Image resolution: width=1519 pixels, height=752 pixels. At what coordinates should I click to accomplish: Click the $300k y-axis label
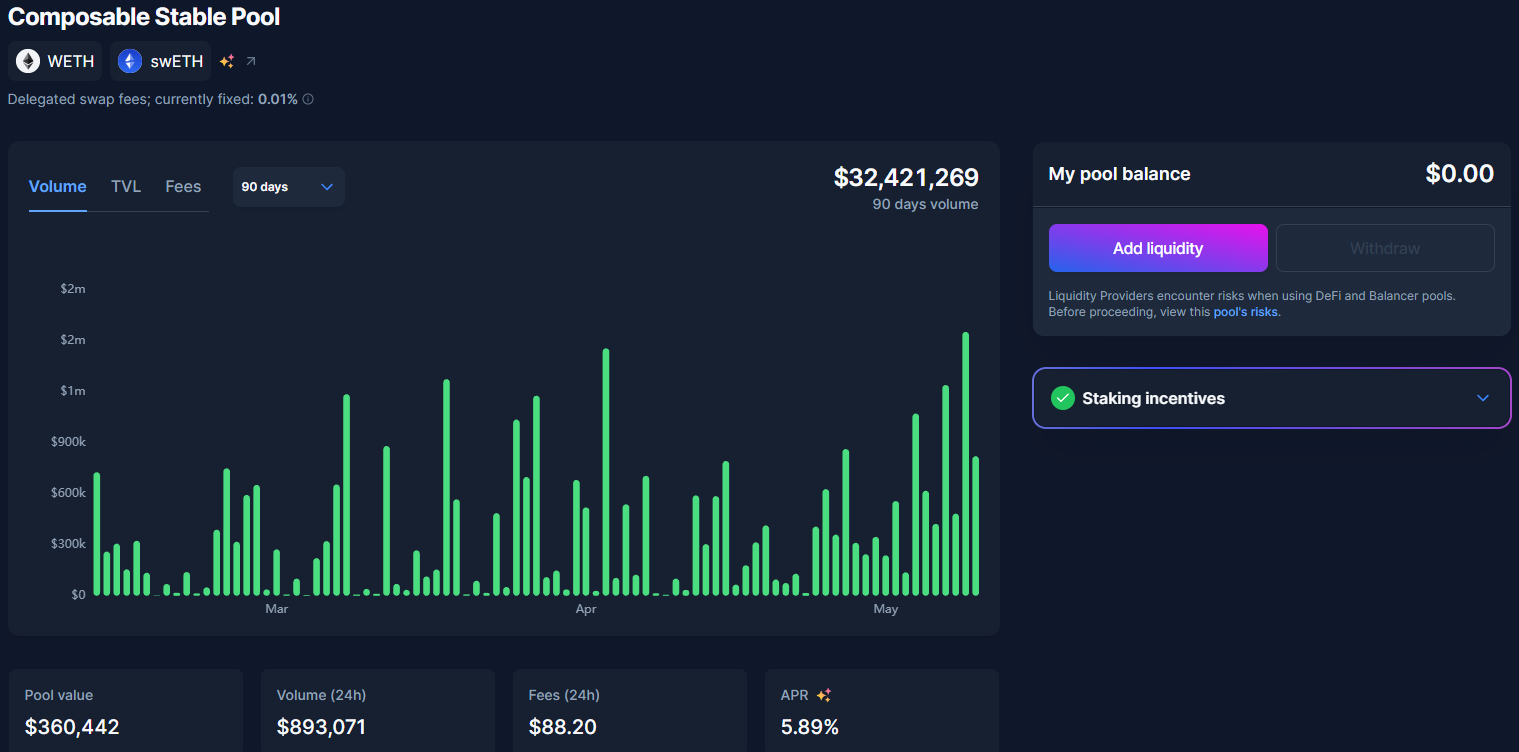(x=68, y=544)
